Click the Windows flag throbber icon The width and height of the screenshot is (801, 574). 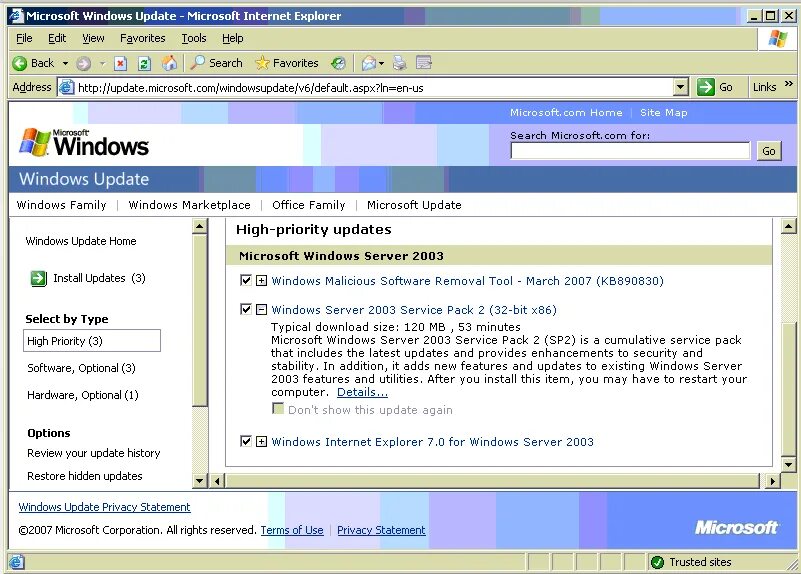coord(778,38)
